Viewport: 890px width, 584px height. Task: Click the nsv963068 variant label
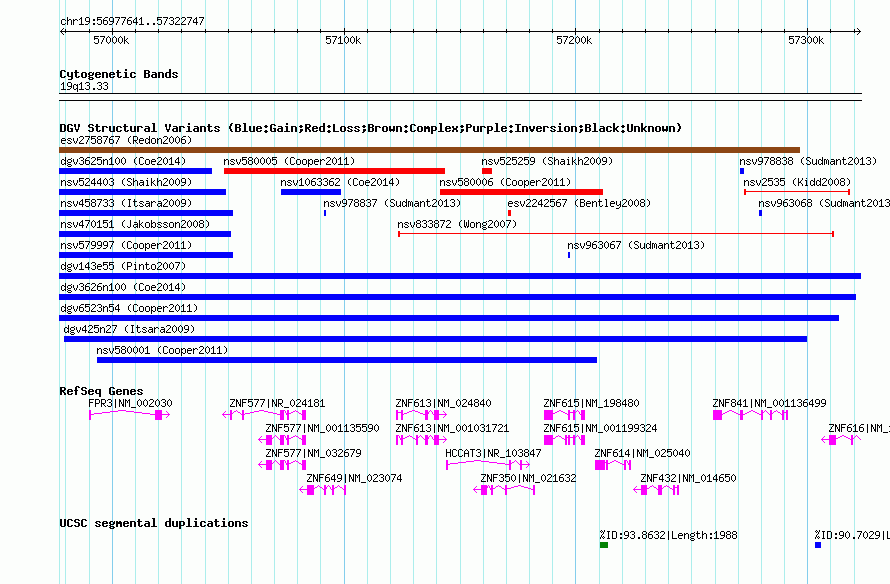[824, 203]
